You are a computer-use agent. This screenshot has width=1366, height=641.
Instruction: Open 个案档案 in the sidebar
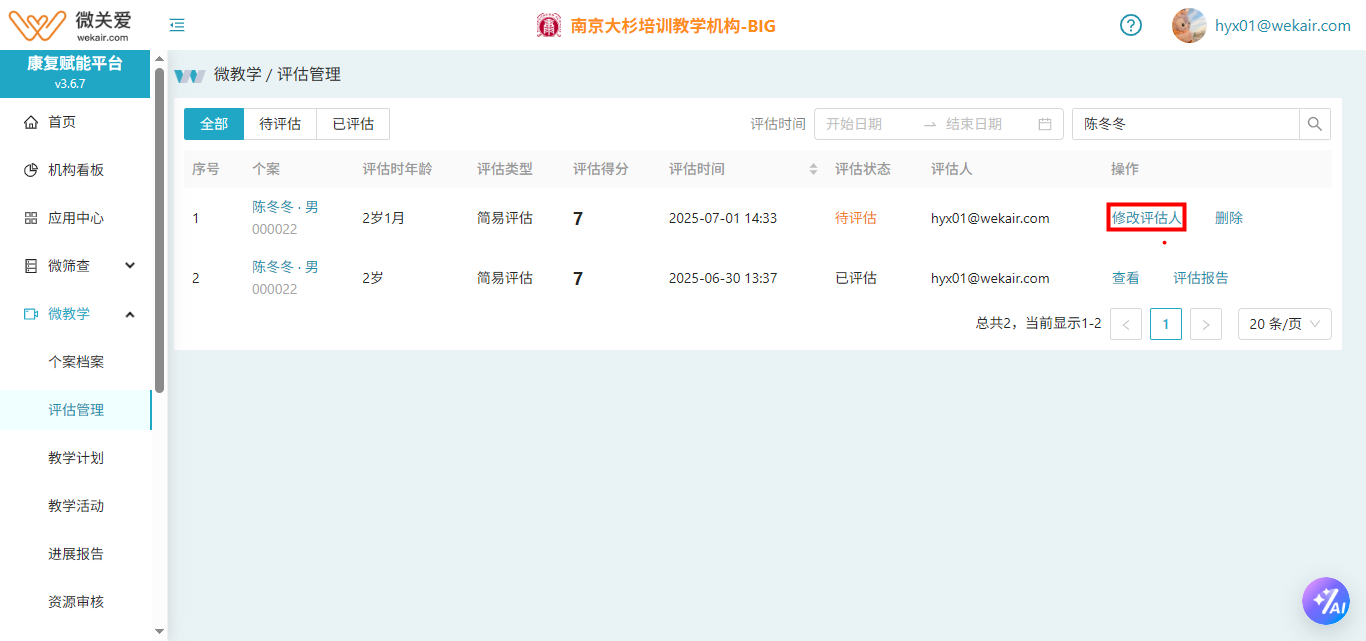[x=76, y=362]
